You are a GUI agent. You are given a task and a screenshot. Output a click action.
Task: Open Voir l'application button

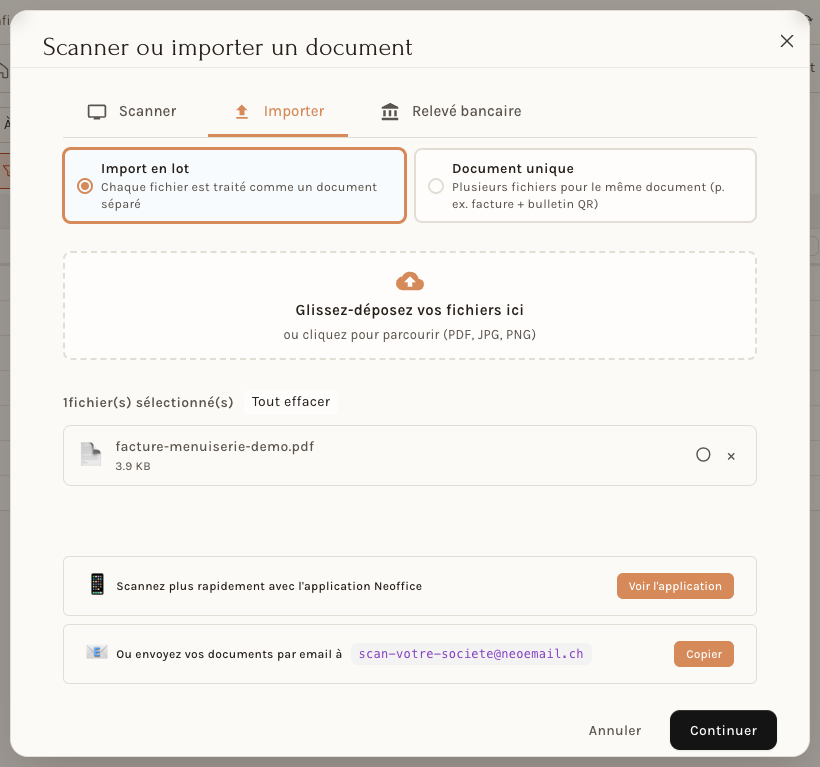tap(675, 586)
